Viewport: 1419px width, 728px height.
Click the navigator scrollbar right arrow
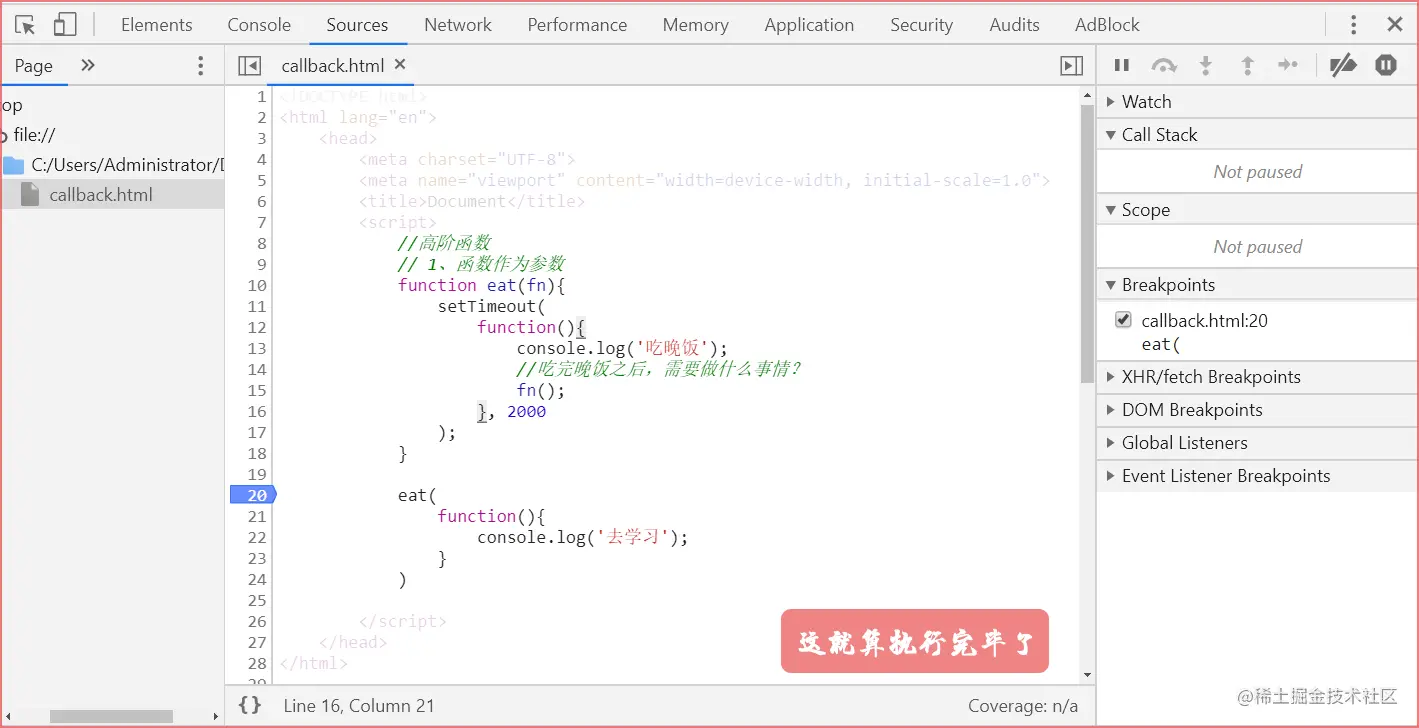click(x=216, y=716)
